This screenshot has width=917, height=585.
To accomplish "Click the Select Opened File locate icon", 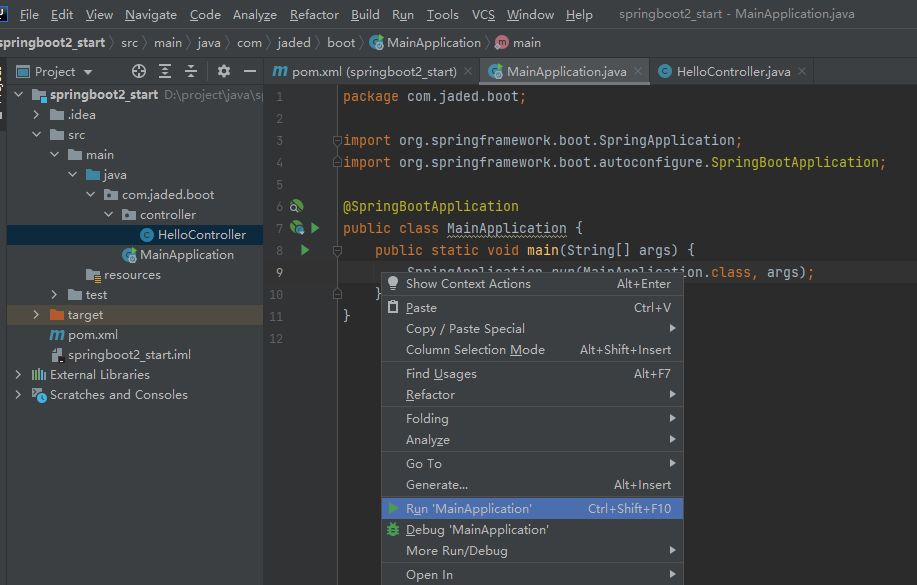I will click(139, 71).
